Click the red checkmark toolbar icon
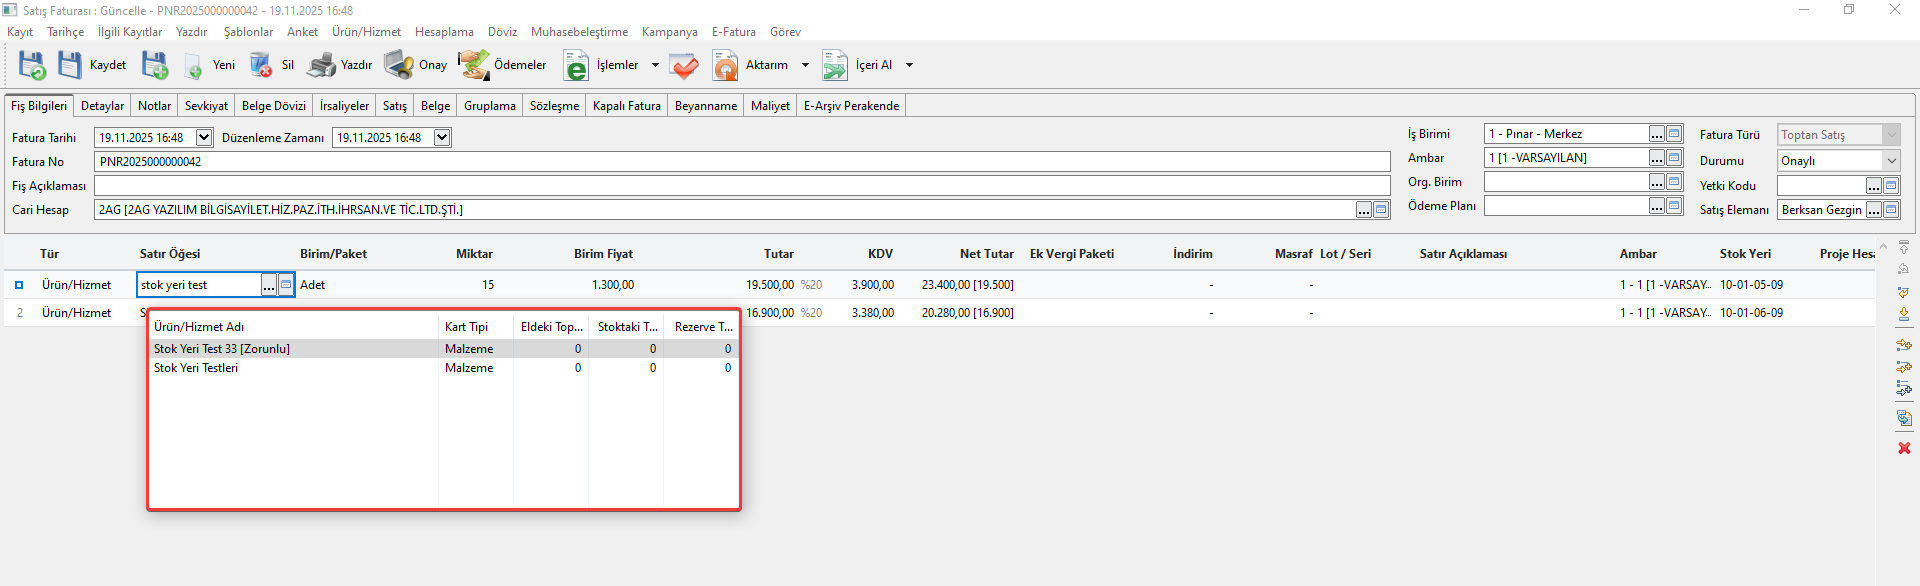The height and width of the screenshot is (586, 1920). pyautogui.click(x=684, y=66)
